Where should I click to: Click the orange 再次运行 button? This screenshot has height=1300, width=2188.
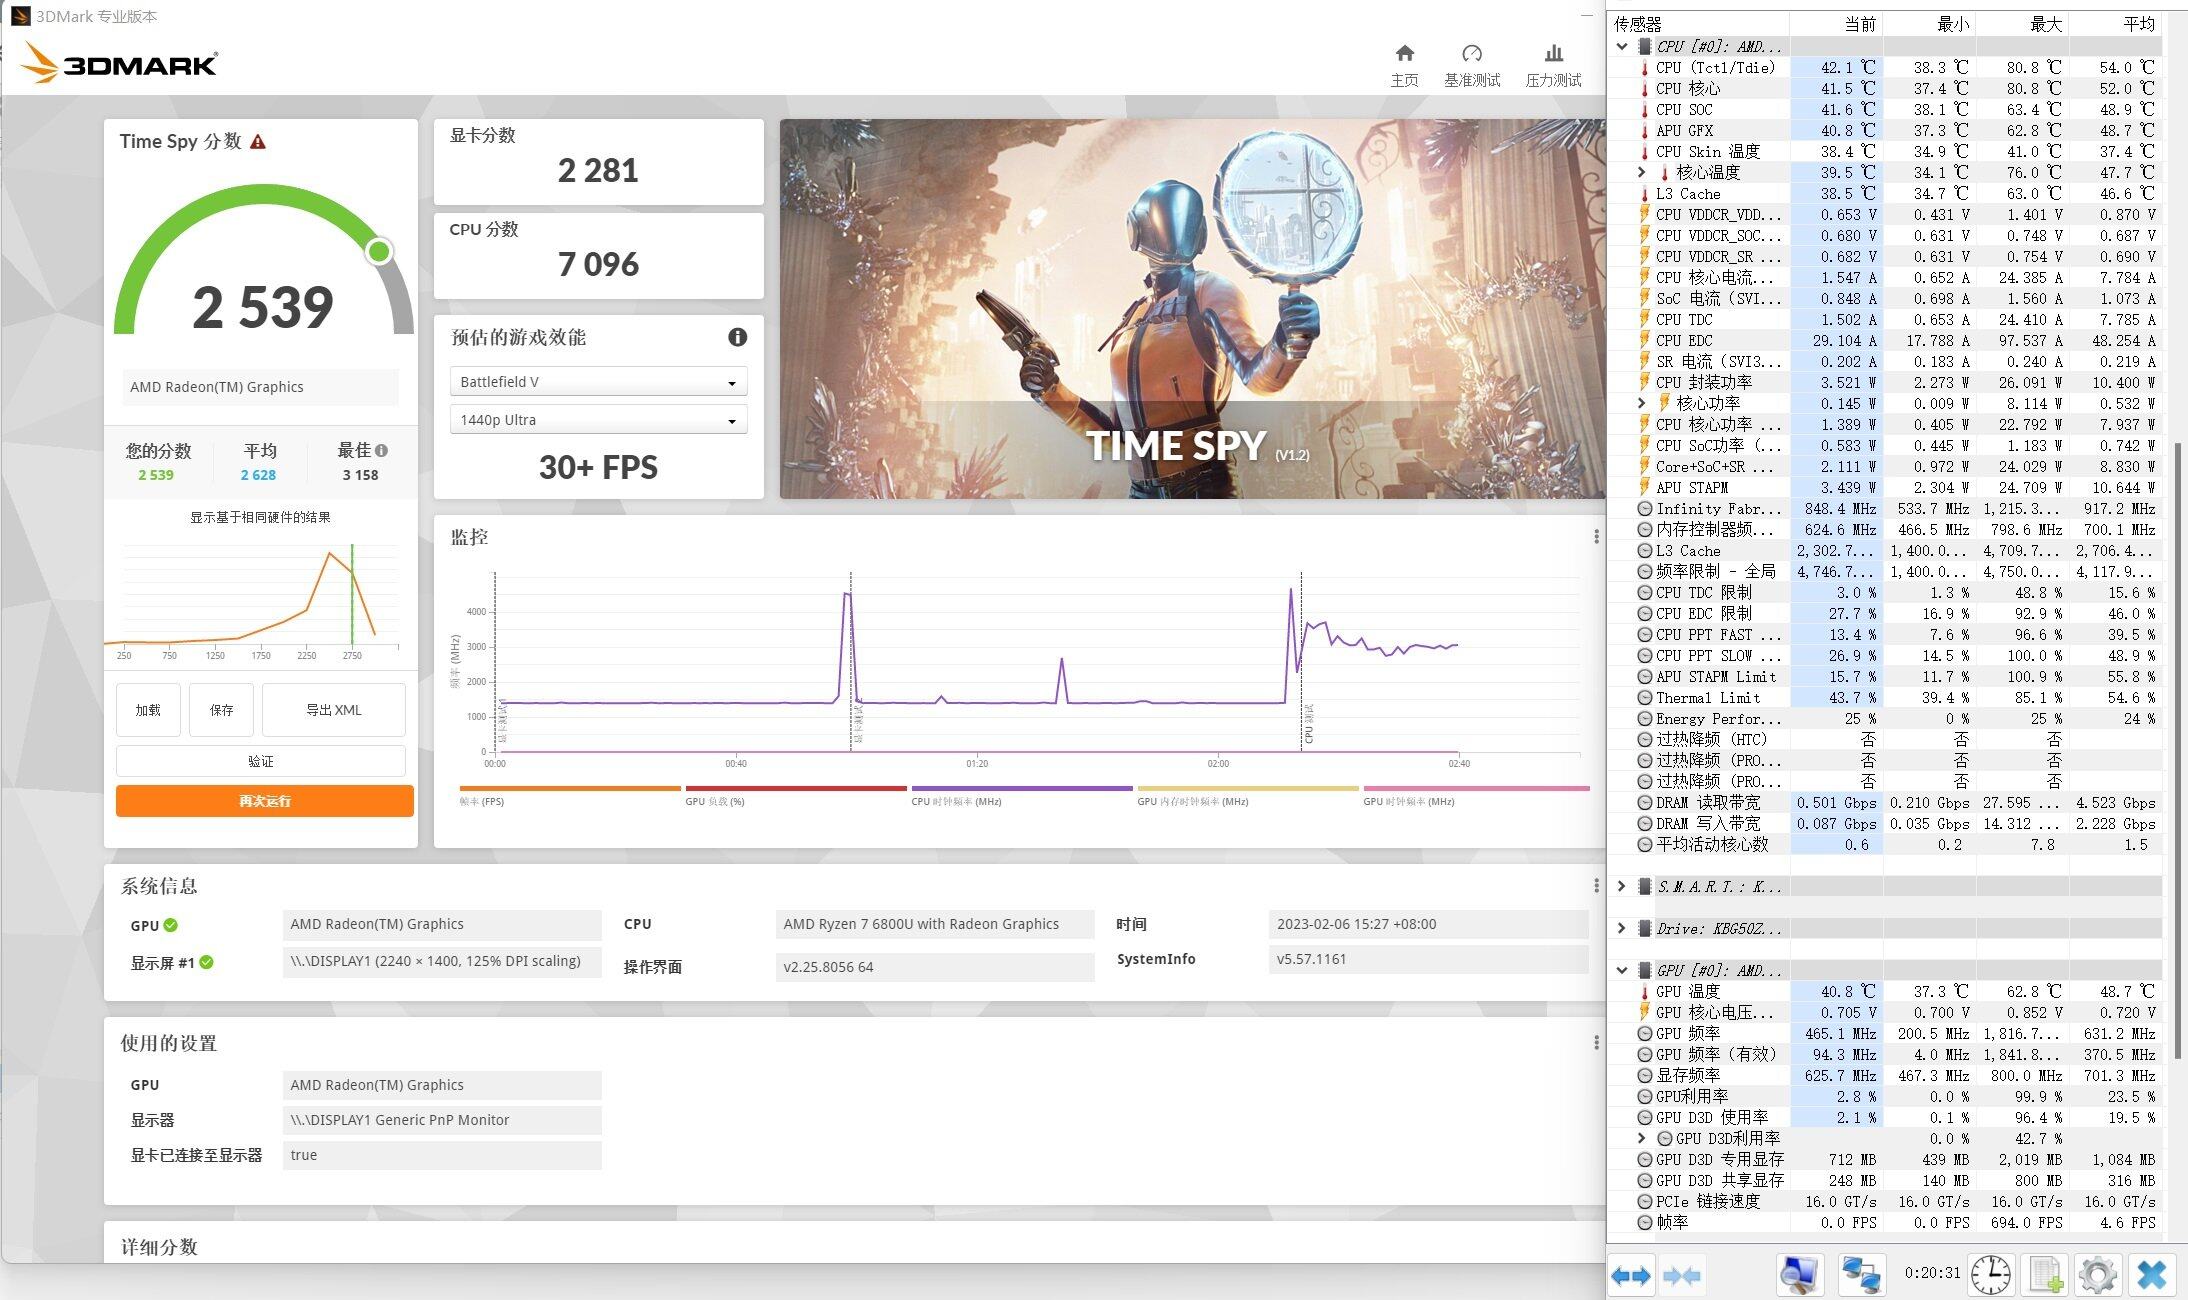(265, 801)
